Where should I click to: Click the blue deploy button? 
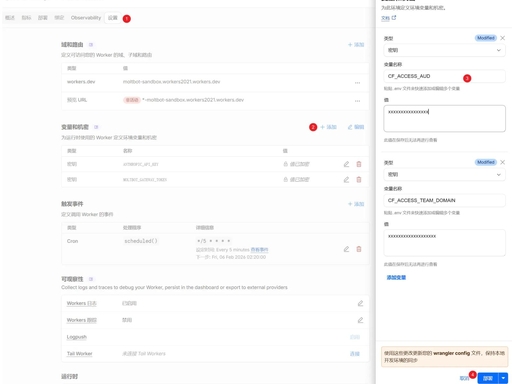click(x=488, y=378)
